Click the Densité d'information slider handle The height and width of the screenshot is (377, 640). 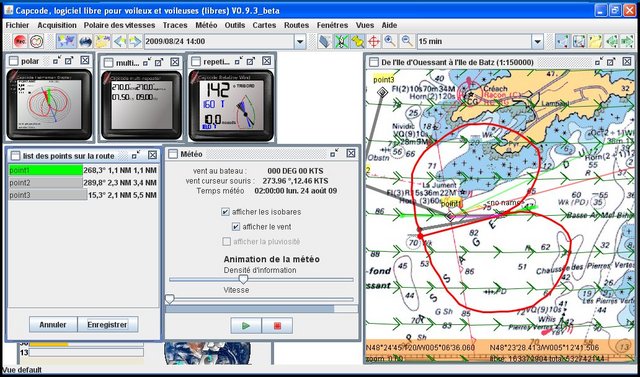(x=243, y=279)
